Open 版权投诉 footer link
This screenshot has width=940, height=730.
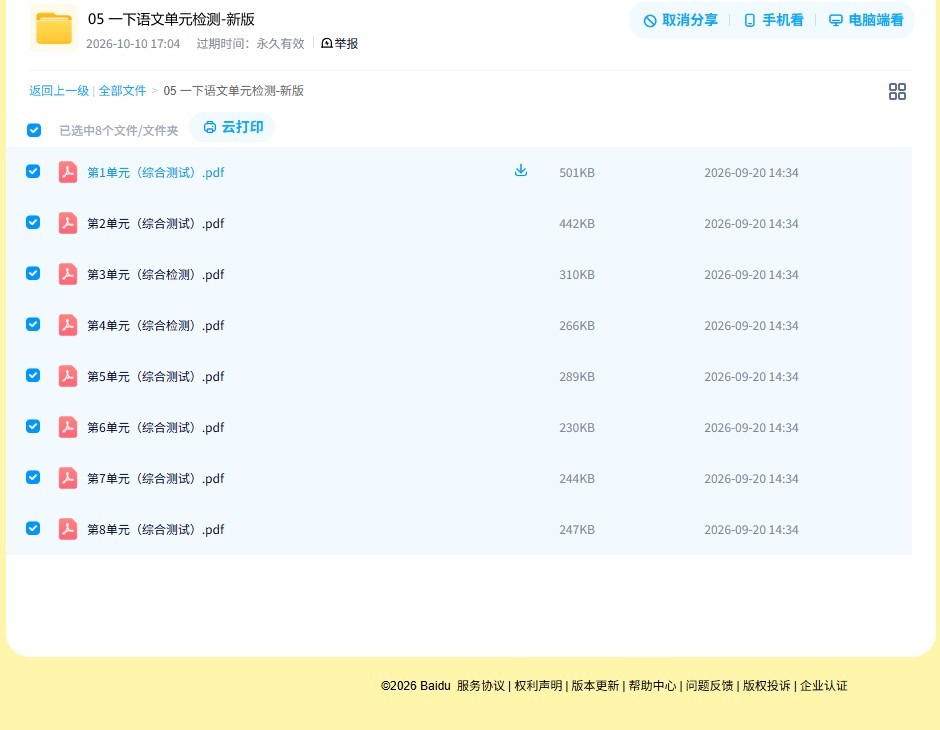[x=767, y=686]
